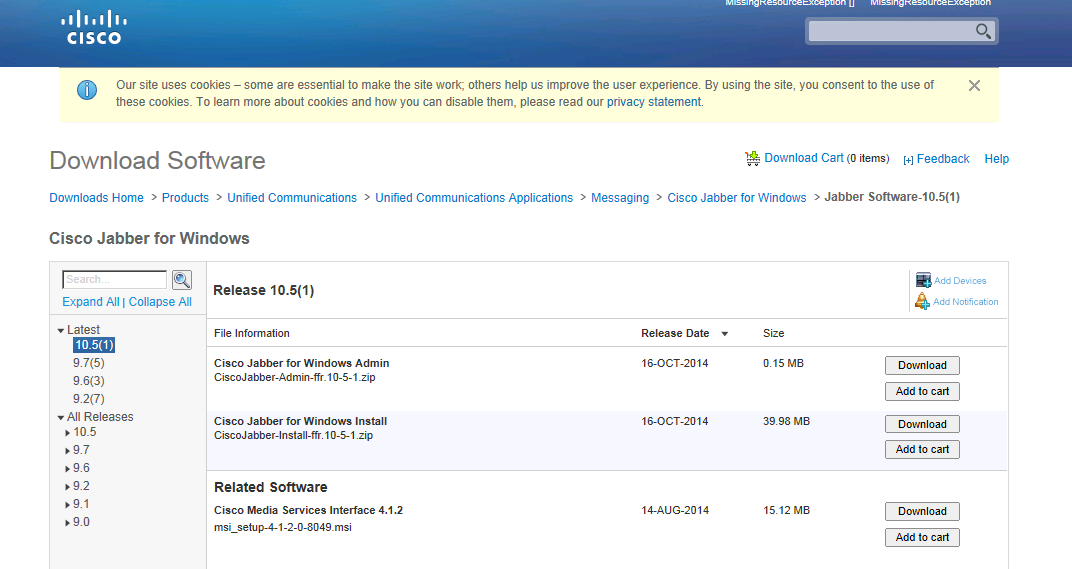This screenshot has height=569, width=1072.
Task: Click the 39.98 MB size value
Action: coord(786,421)
